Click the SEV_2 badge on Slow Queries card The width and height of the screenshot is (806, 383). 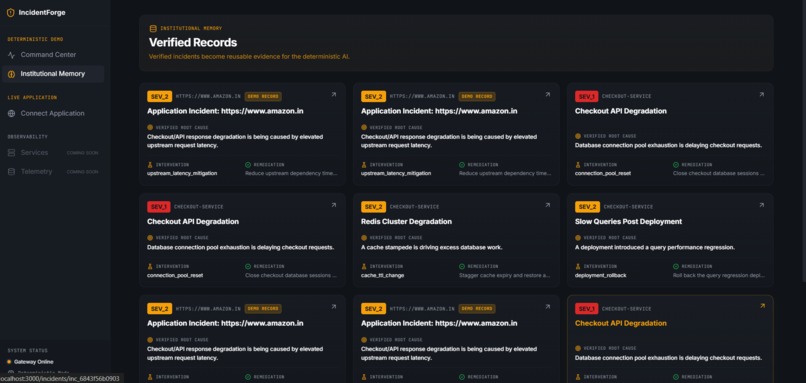tap(587, 207)
